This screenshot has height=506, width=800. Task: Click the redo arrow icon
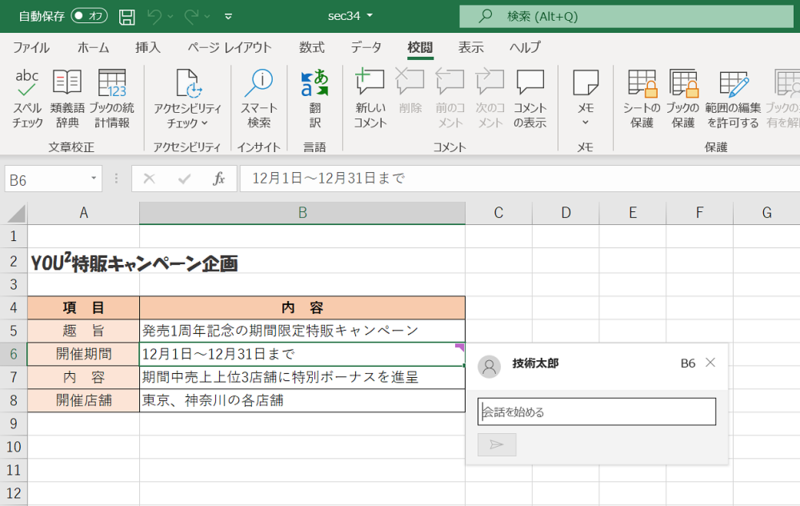(x=191, y=16)
